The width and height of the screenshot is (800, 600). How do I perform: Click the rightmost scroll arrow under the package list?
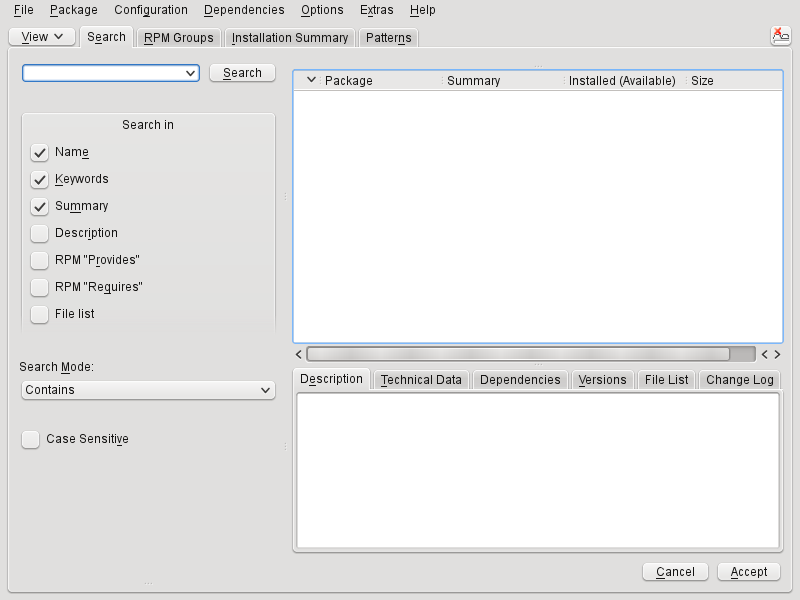click(777, 354)
